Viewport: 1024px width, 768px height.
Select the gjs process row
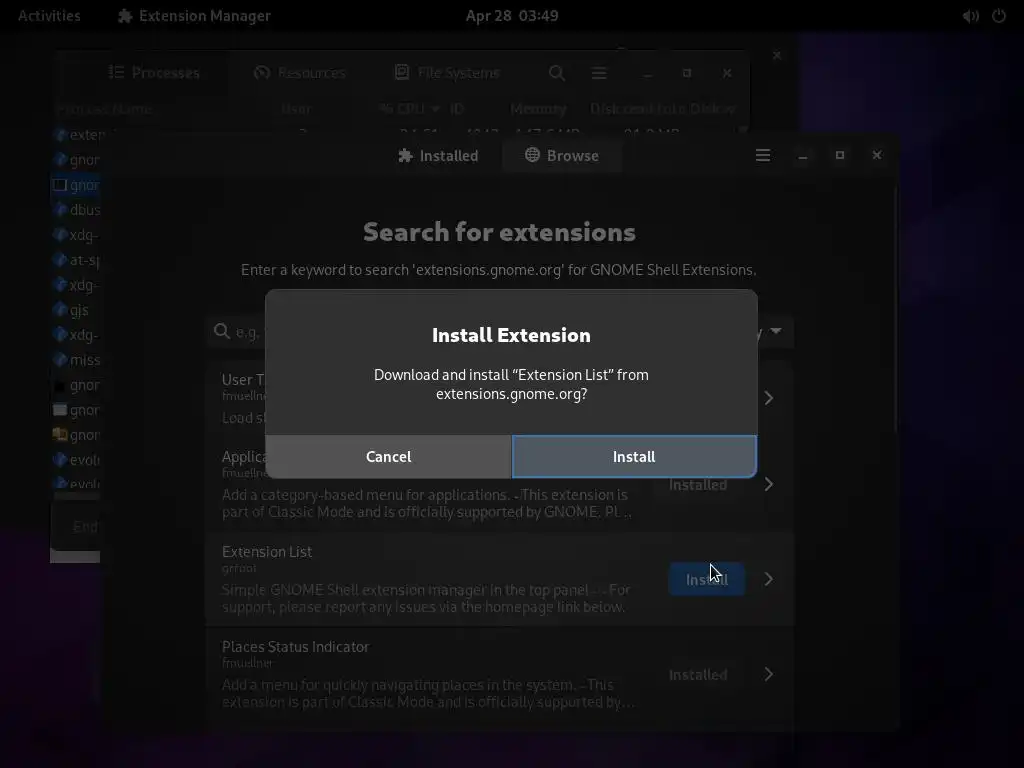point(76,310)
